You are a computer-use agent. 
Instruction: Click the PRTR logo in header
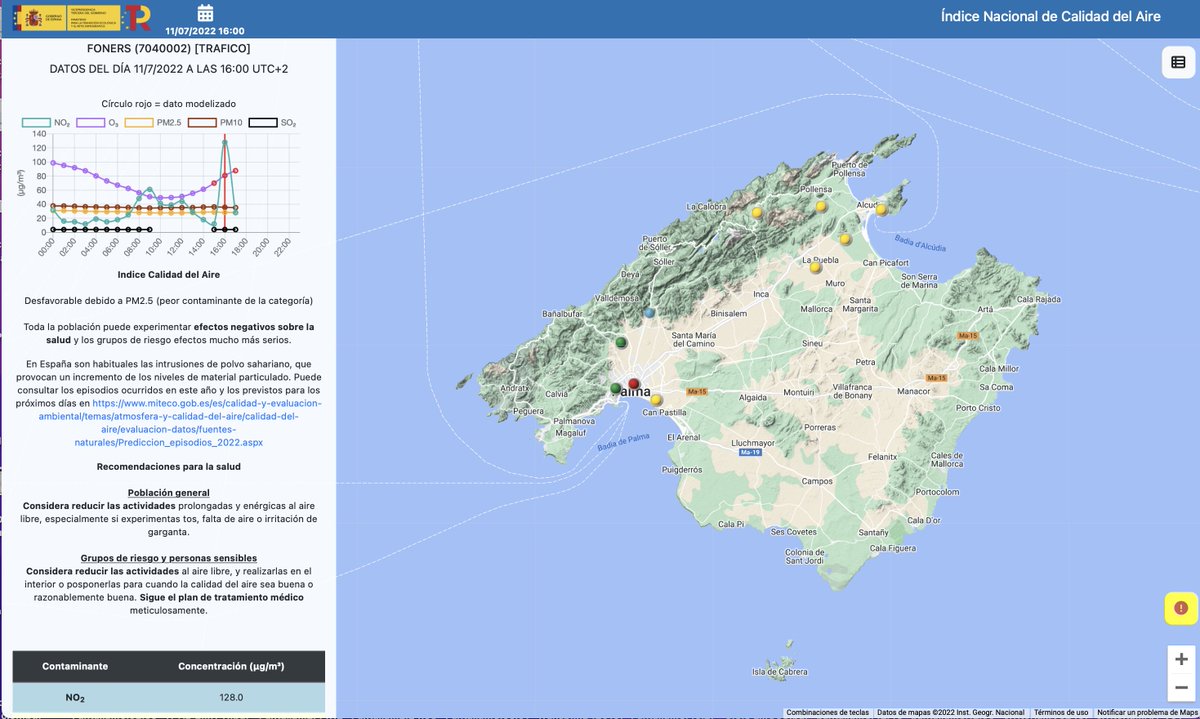point(137,18)
